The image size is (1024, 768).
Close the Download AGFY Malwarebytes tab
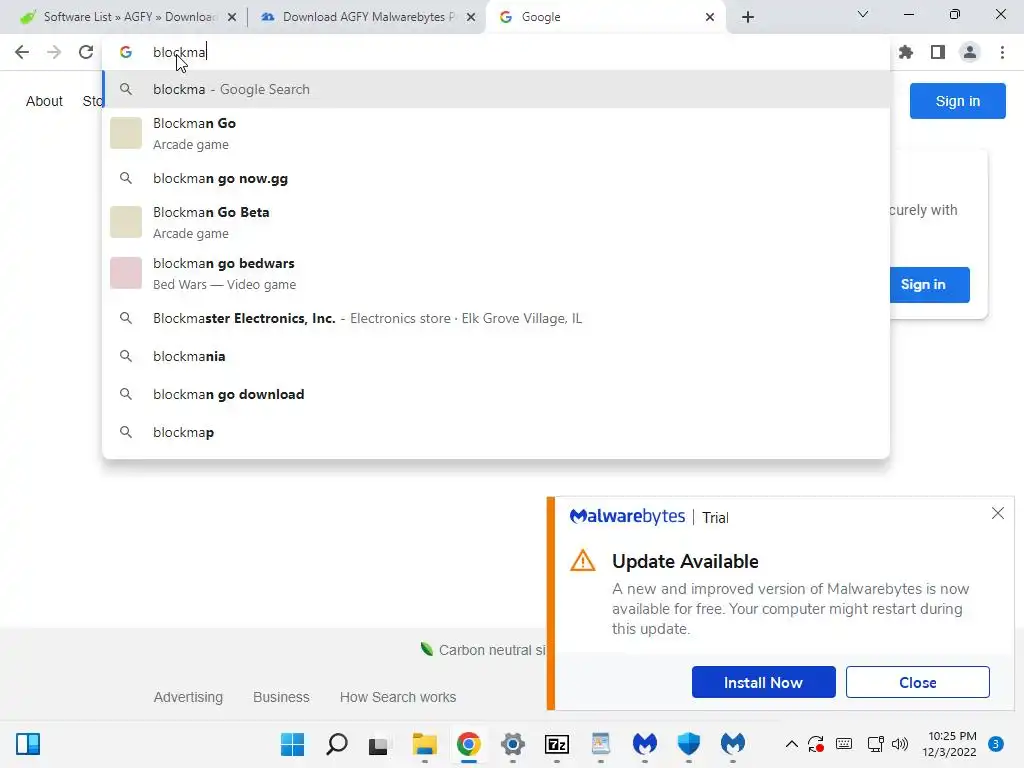coord(471,17)
